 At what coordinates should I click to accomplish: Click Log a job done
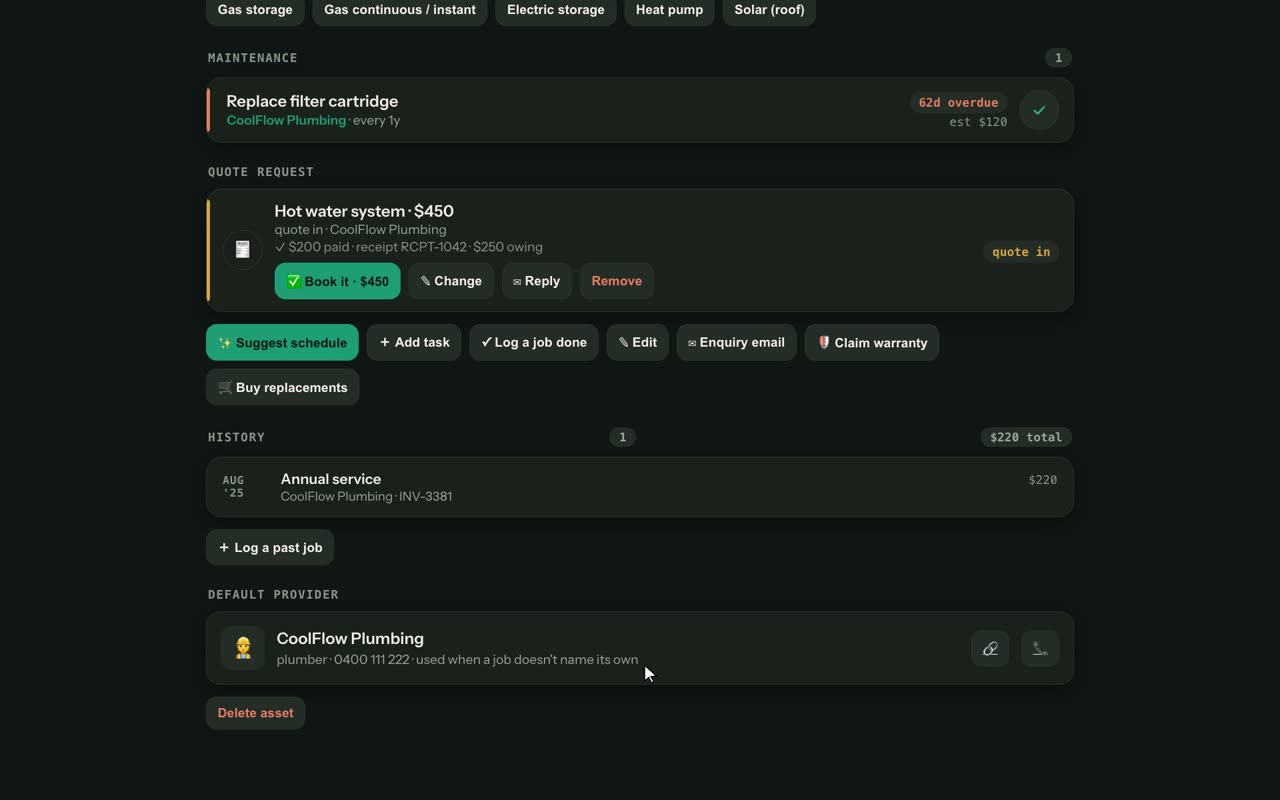[534, 342]
